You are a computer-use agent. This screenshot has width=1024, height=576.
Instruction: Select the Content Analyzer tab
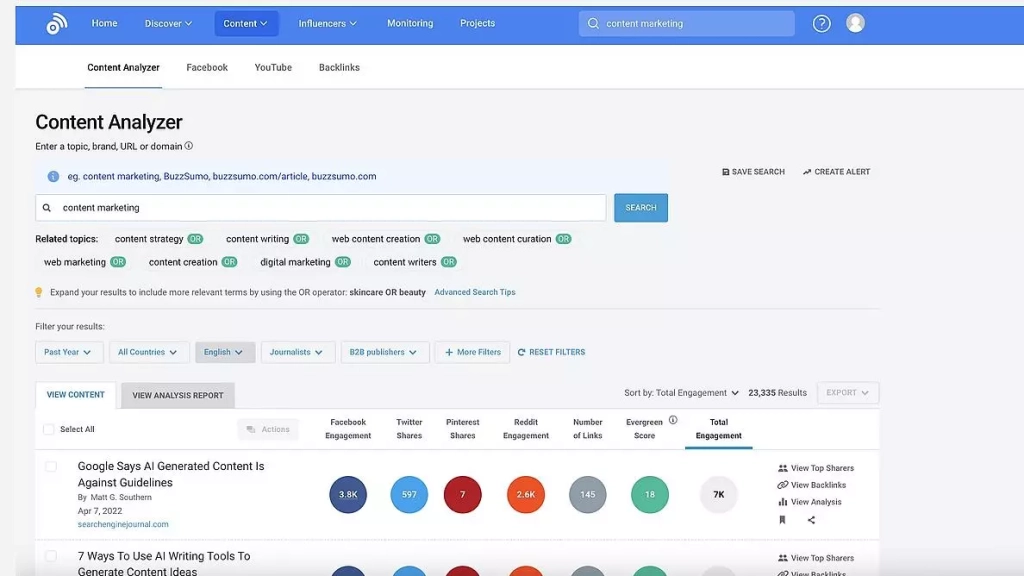tap(123, 67)
